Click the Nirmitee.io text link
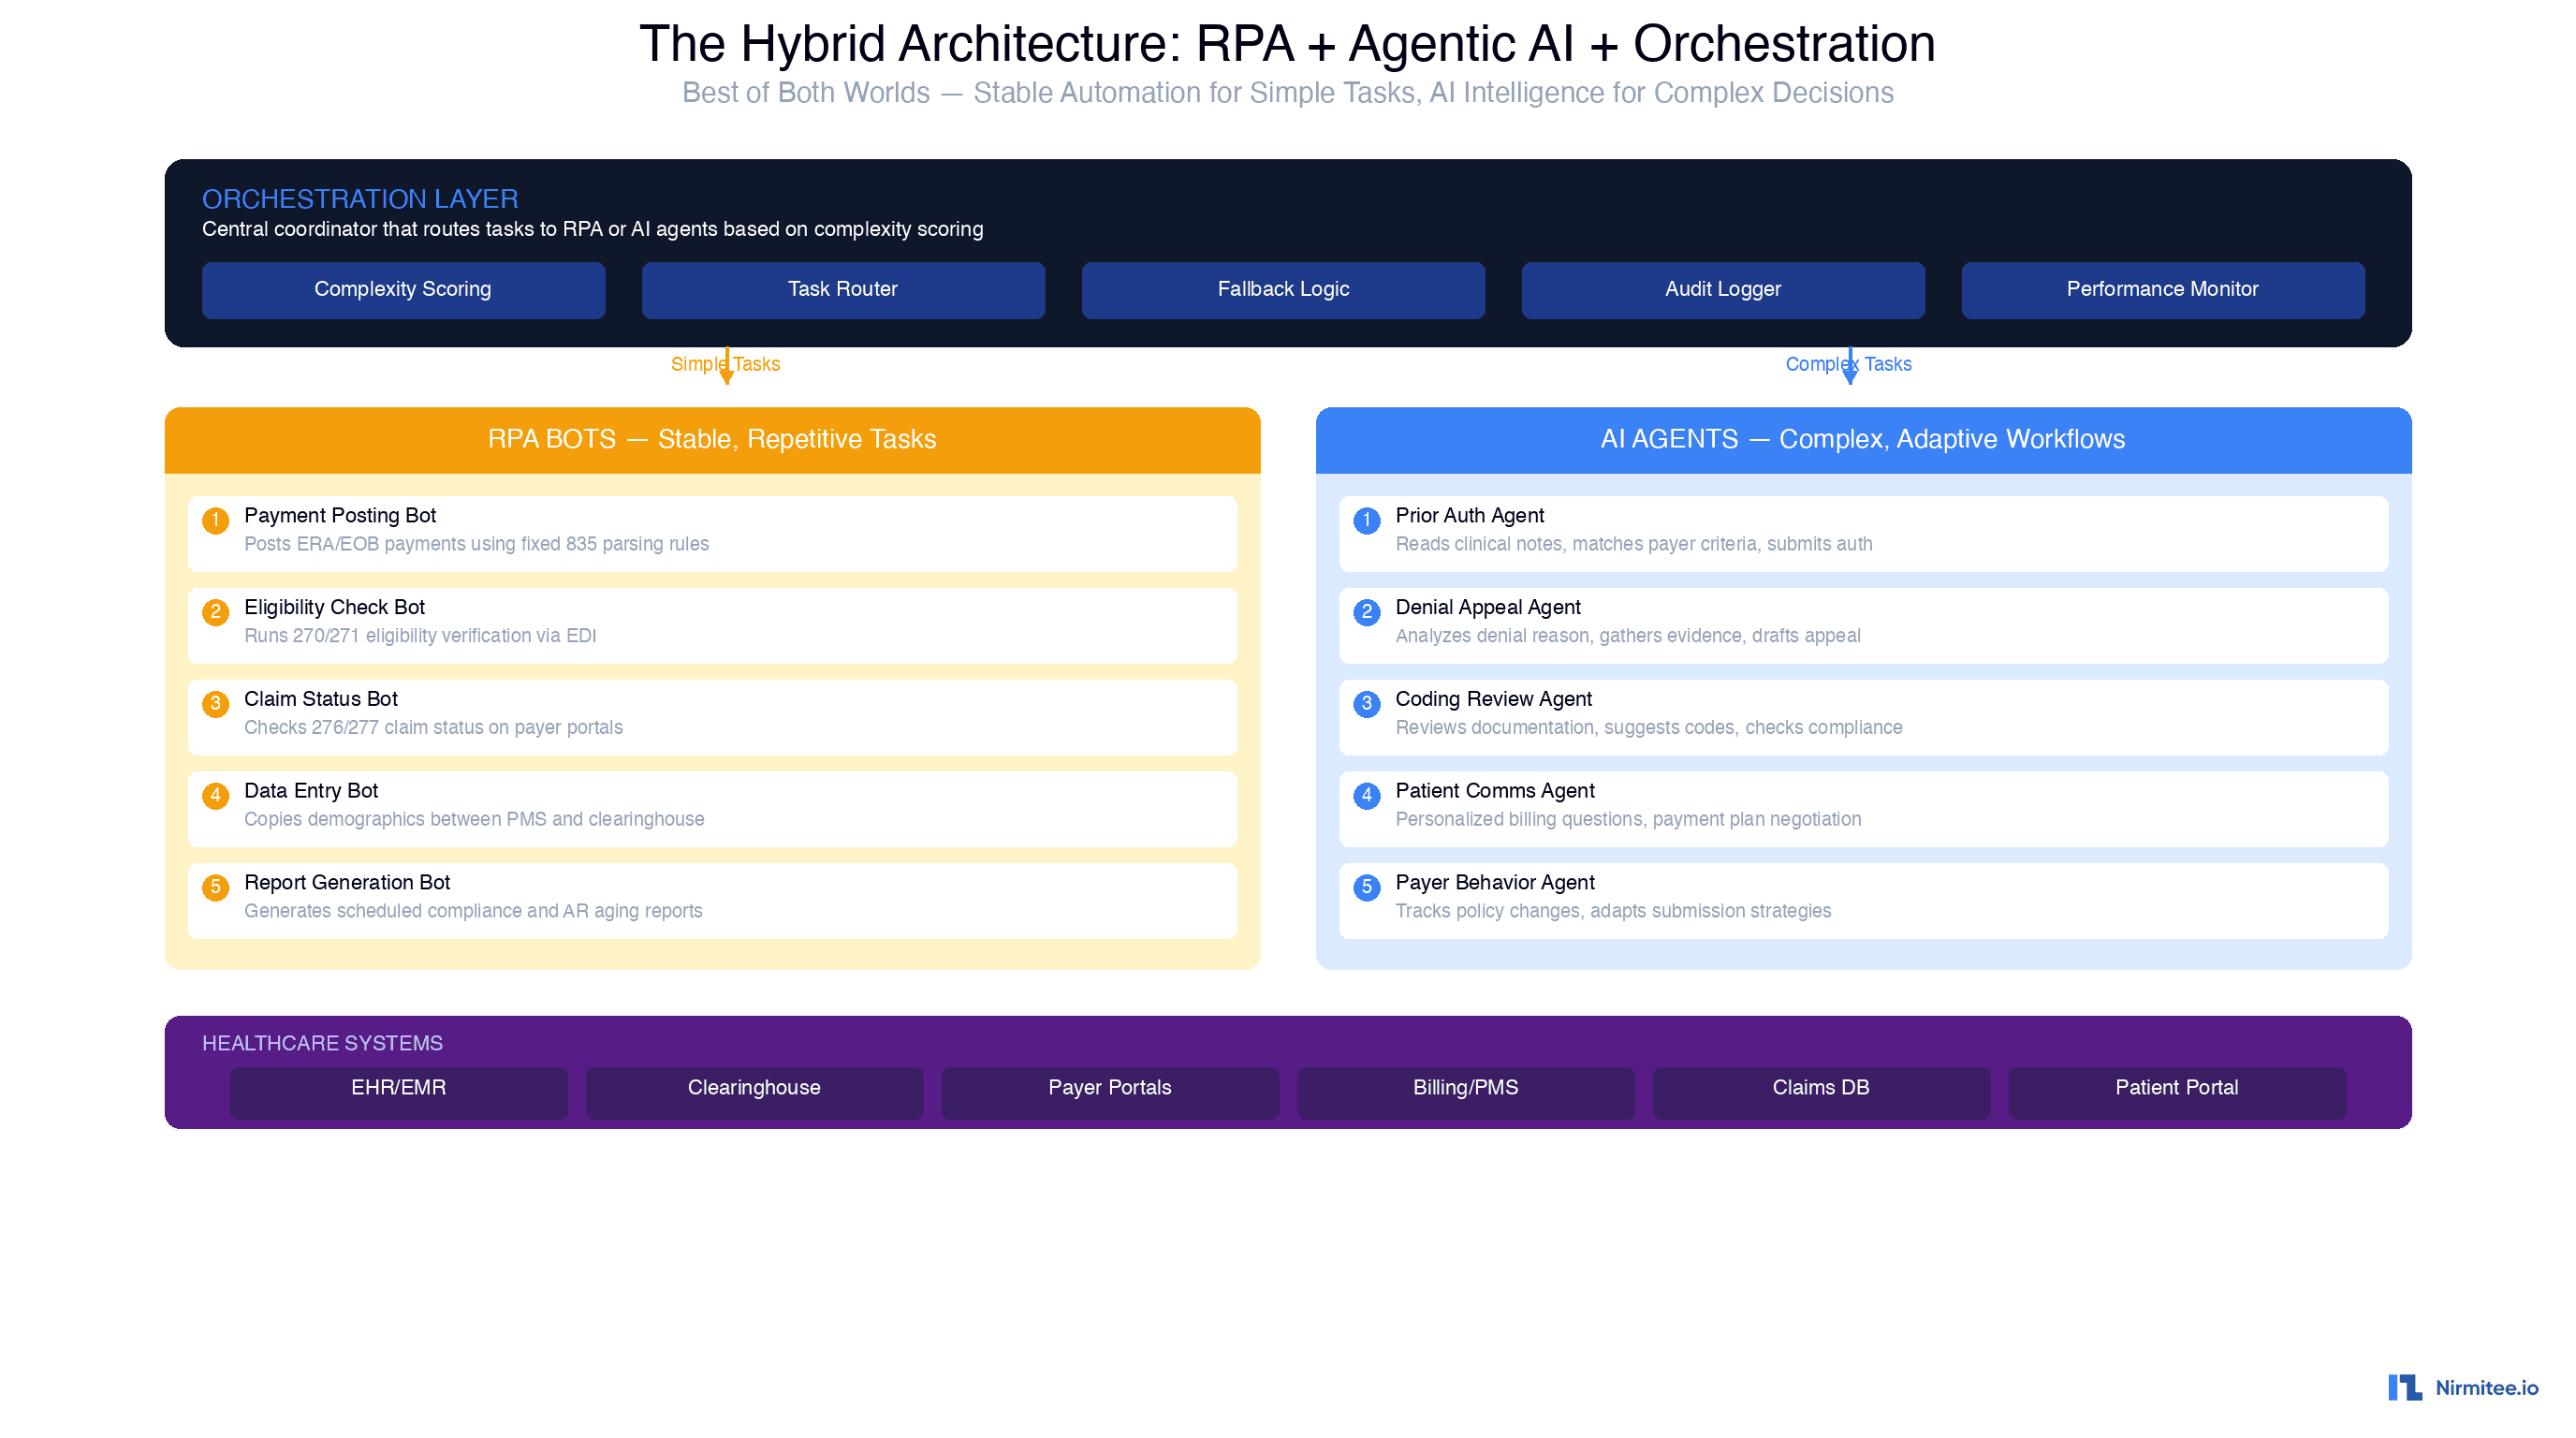The image size is (2576, 1438). point(2490,1388)
